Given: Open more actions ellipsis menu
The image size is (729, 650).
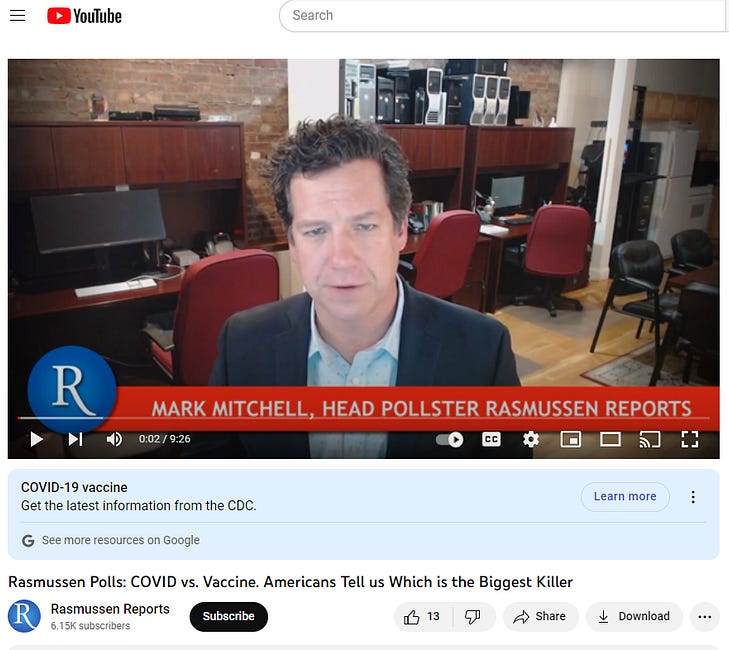Looking at the screenshot, I should coord(705,617).
